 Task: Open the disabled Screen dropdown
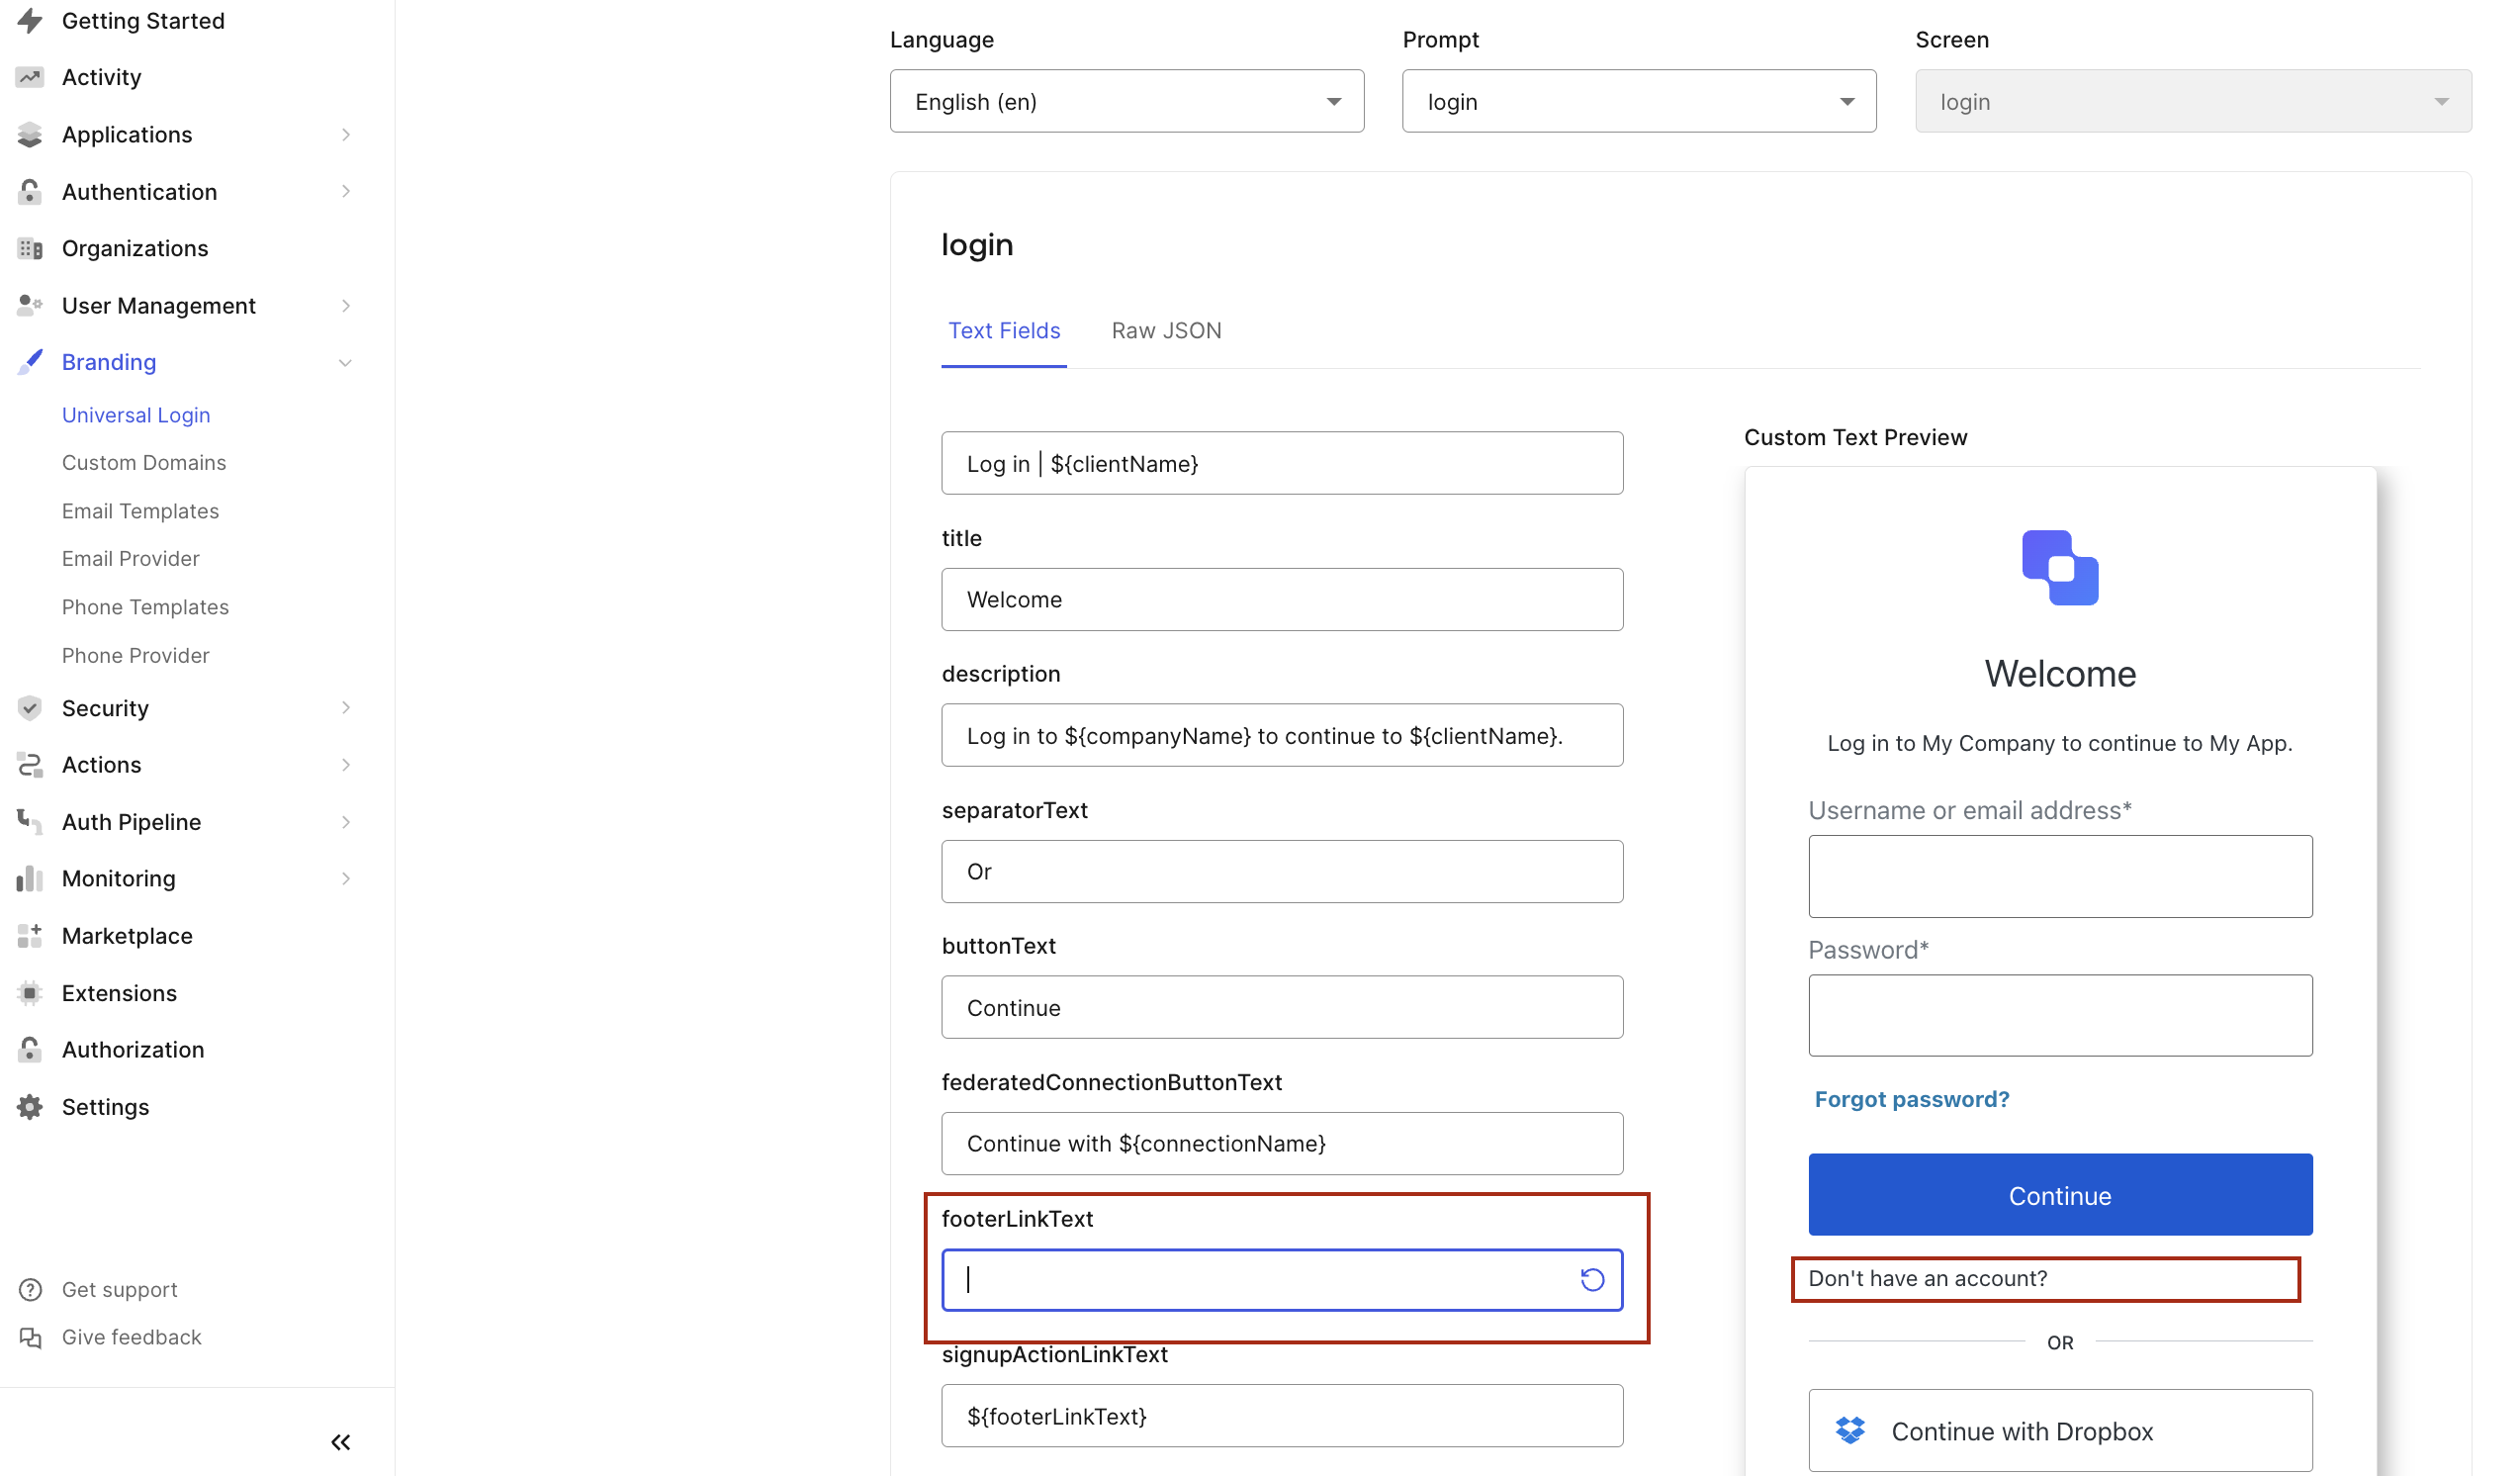pyautogui.click(x=2193, y=101)
